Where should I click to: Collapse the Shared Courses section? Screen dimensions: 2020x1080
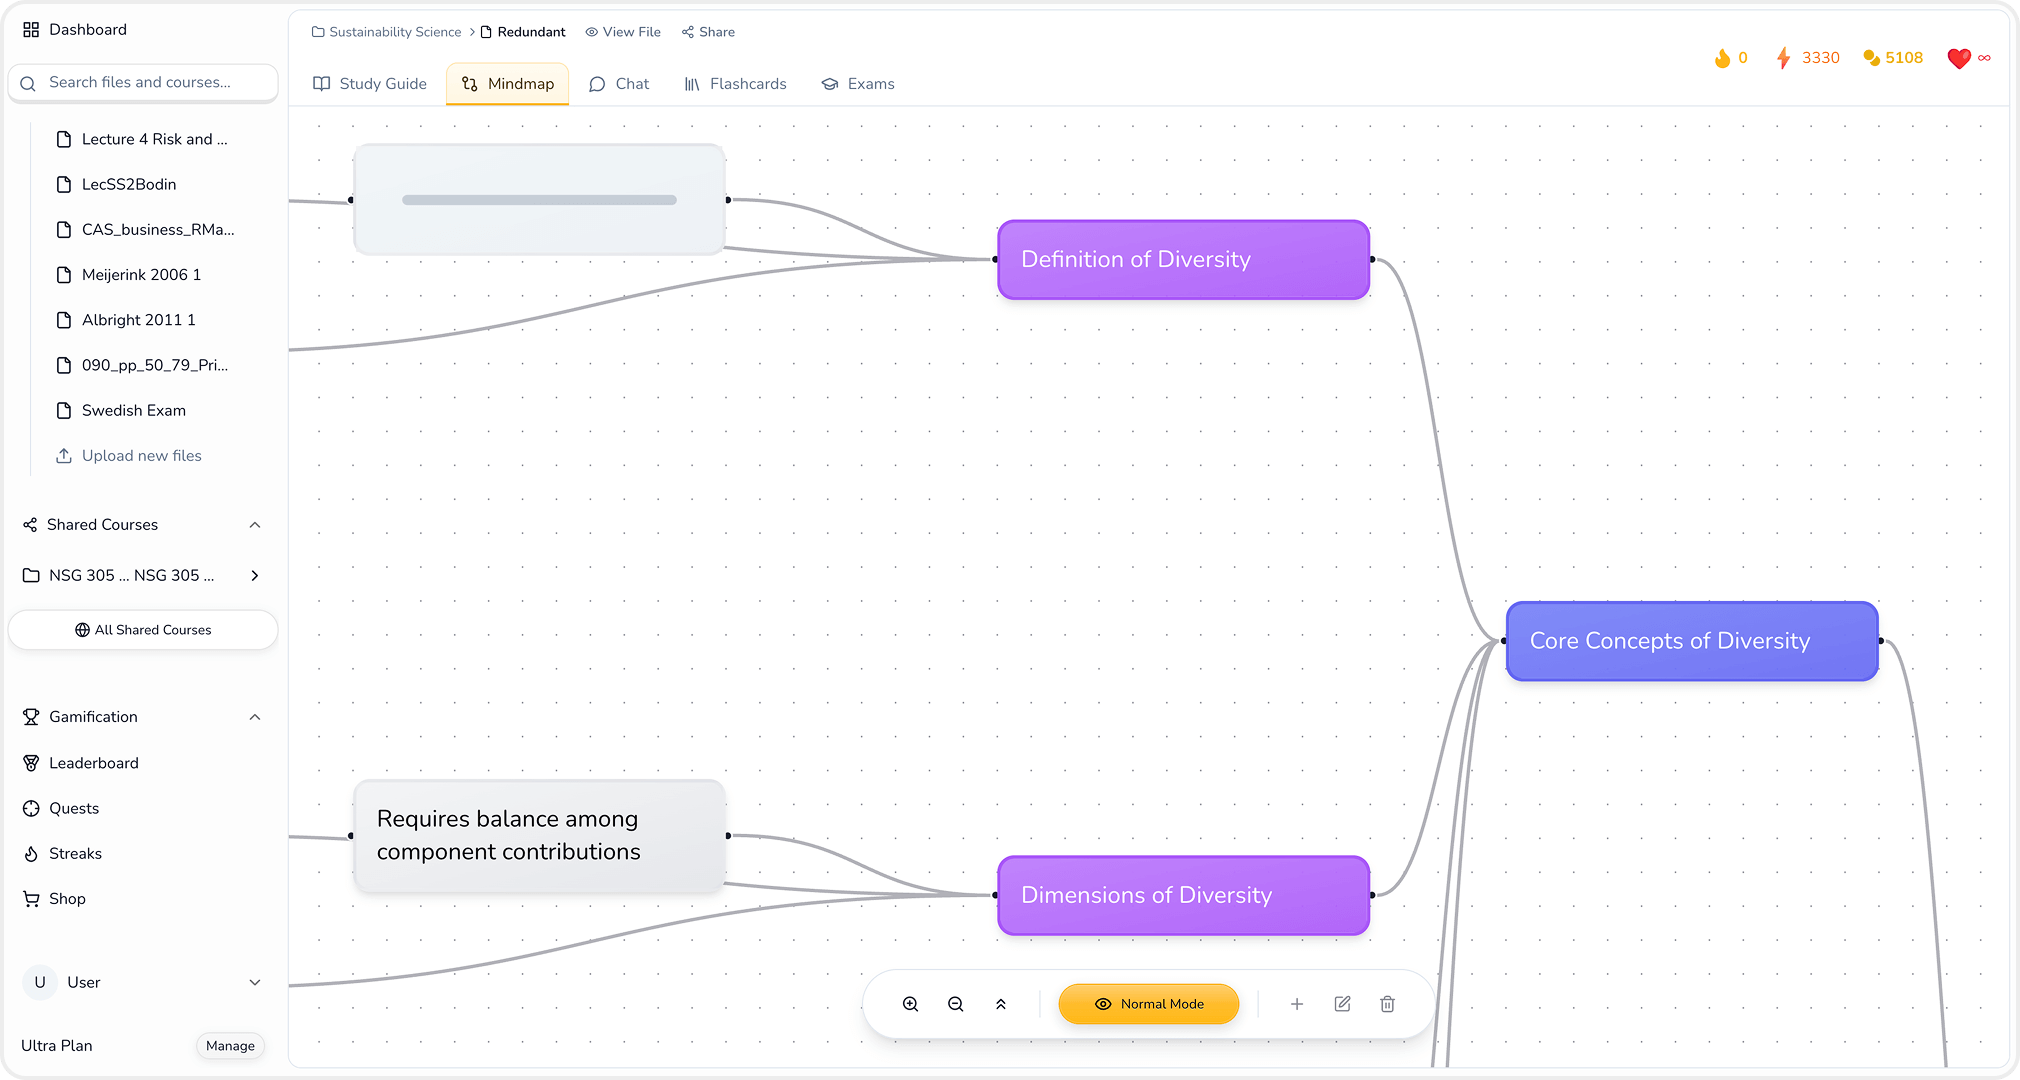coord(255,525)
